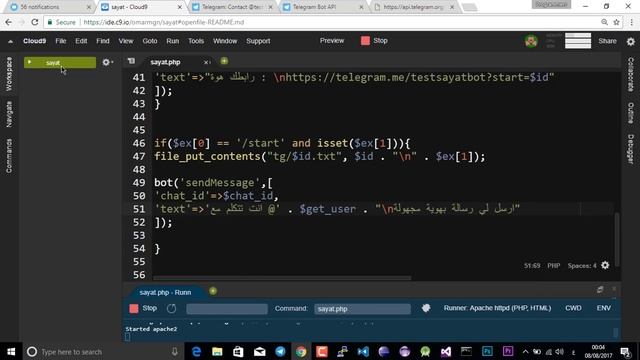Image resolution: width=640 pixels, height=360 pixels.
Task: Close the sayat.php editor tab
Action: click(206, 62)
